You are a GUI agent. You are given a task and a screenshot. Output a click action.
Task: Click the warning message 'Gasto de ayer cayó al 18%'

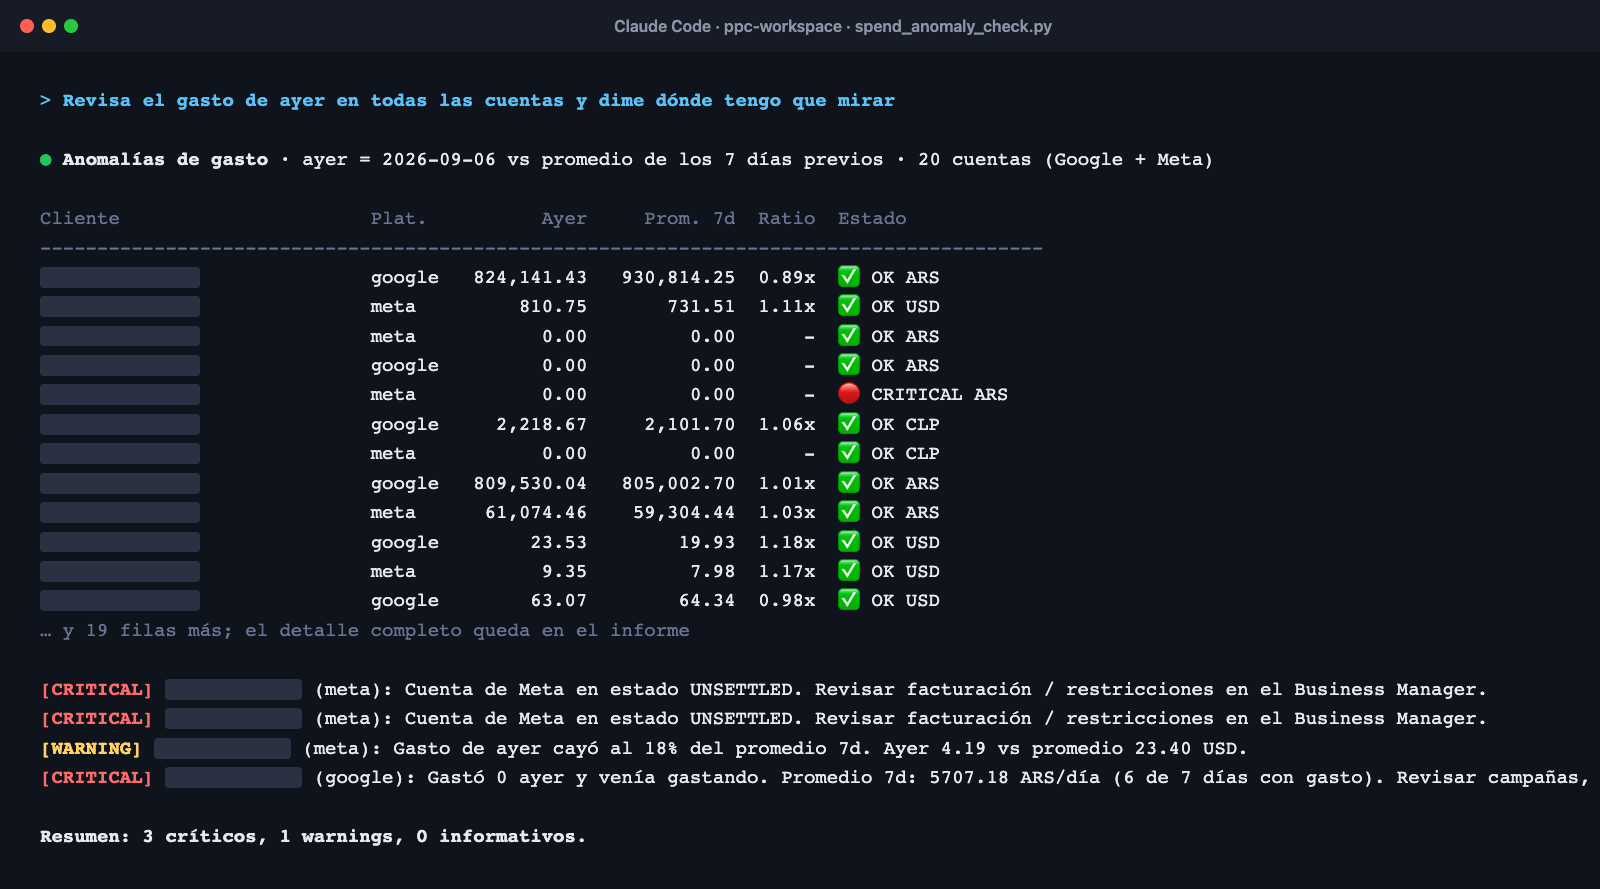pos(820,748)
